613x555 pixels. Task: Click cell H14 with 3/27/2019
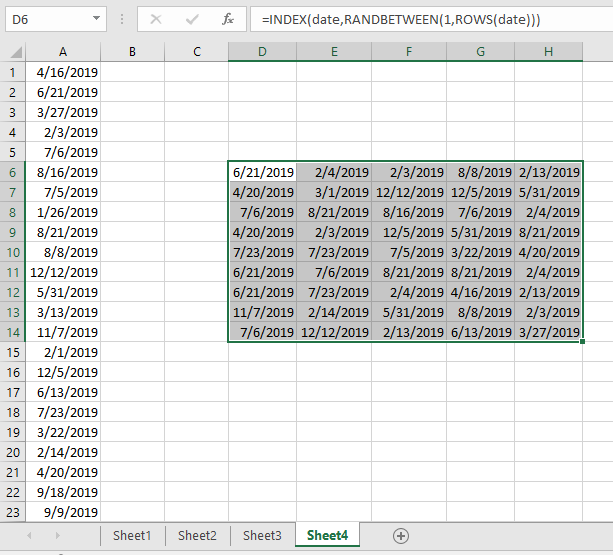[548, 332]
